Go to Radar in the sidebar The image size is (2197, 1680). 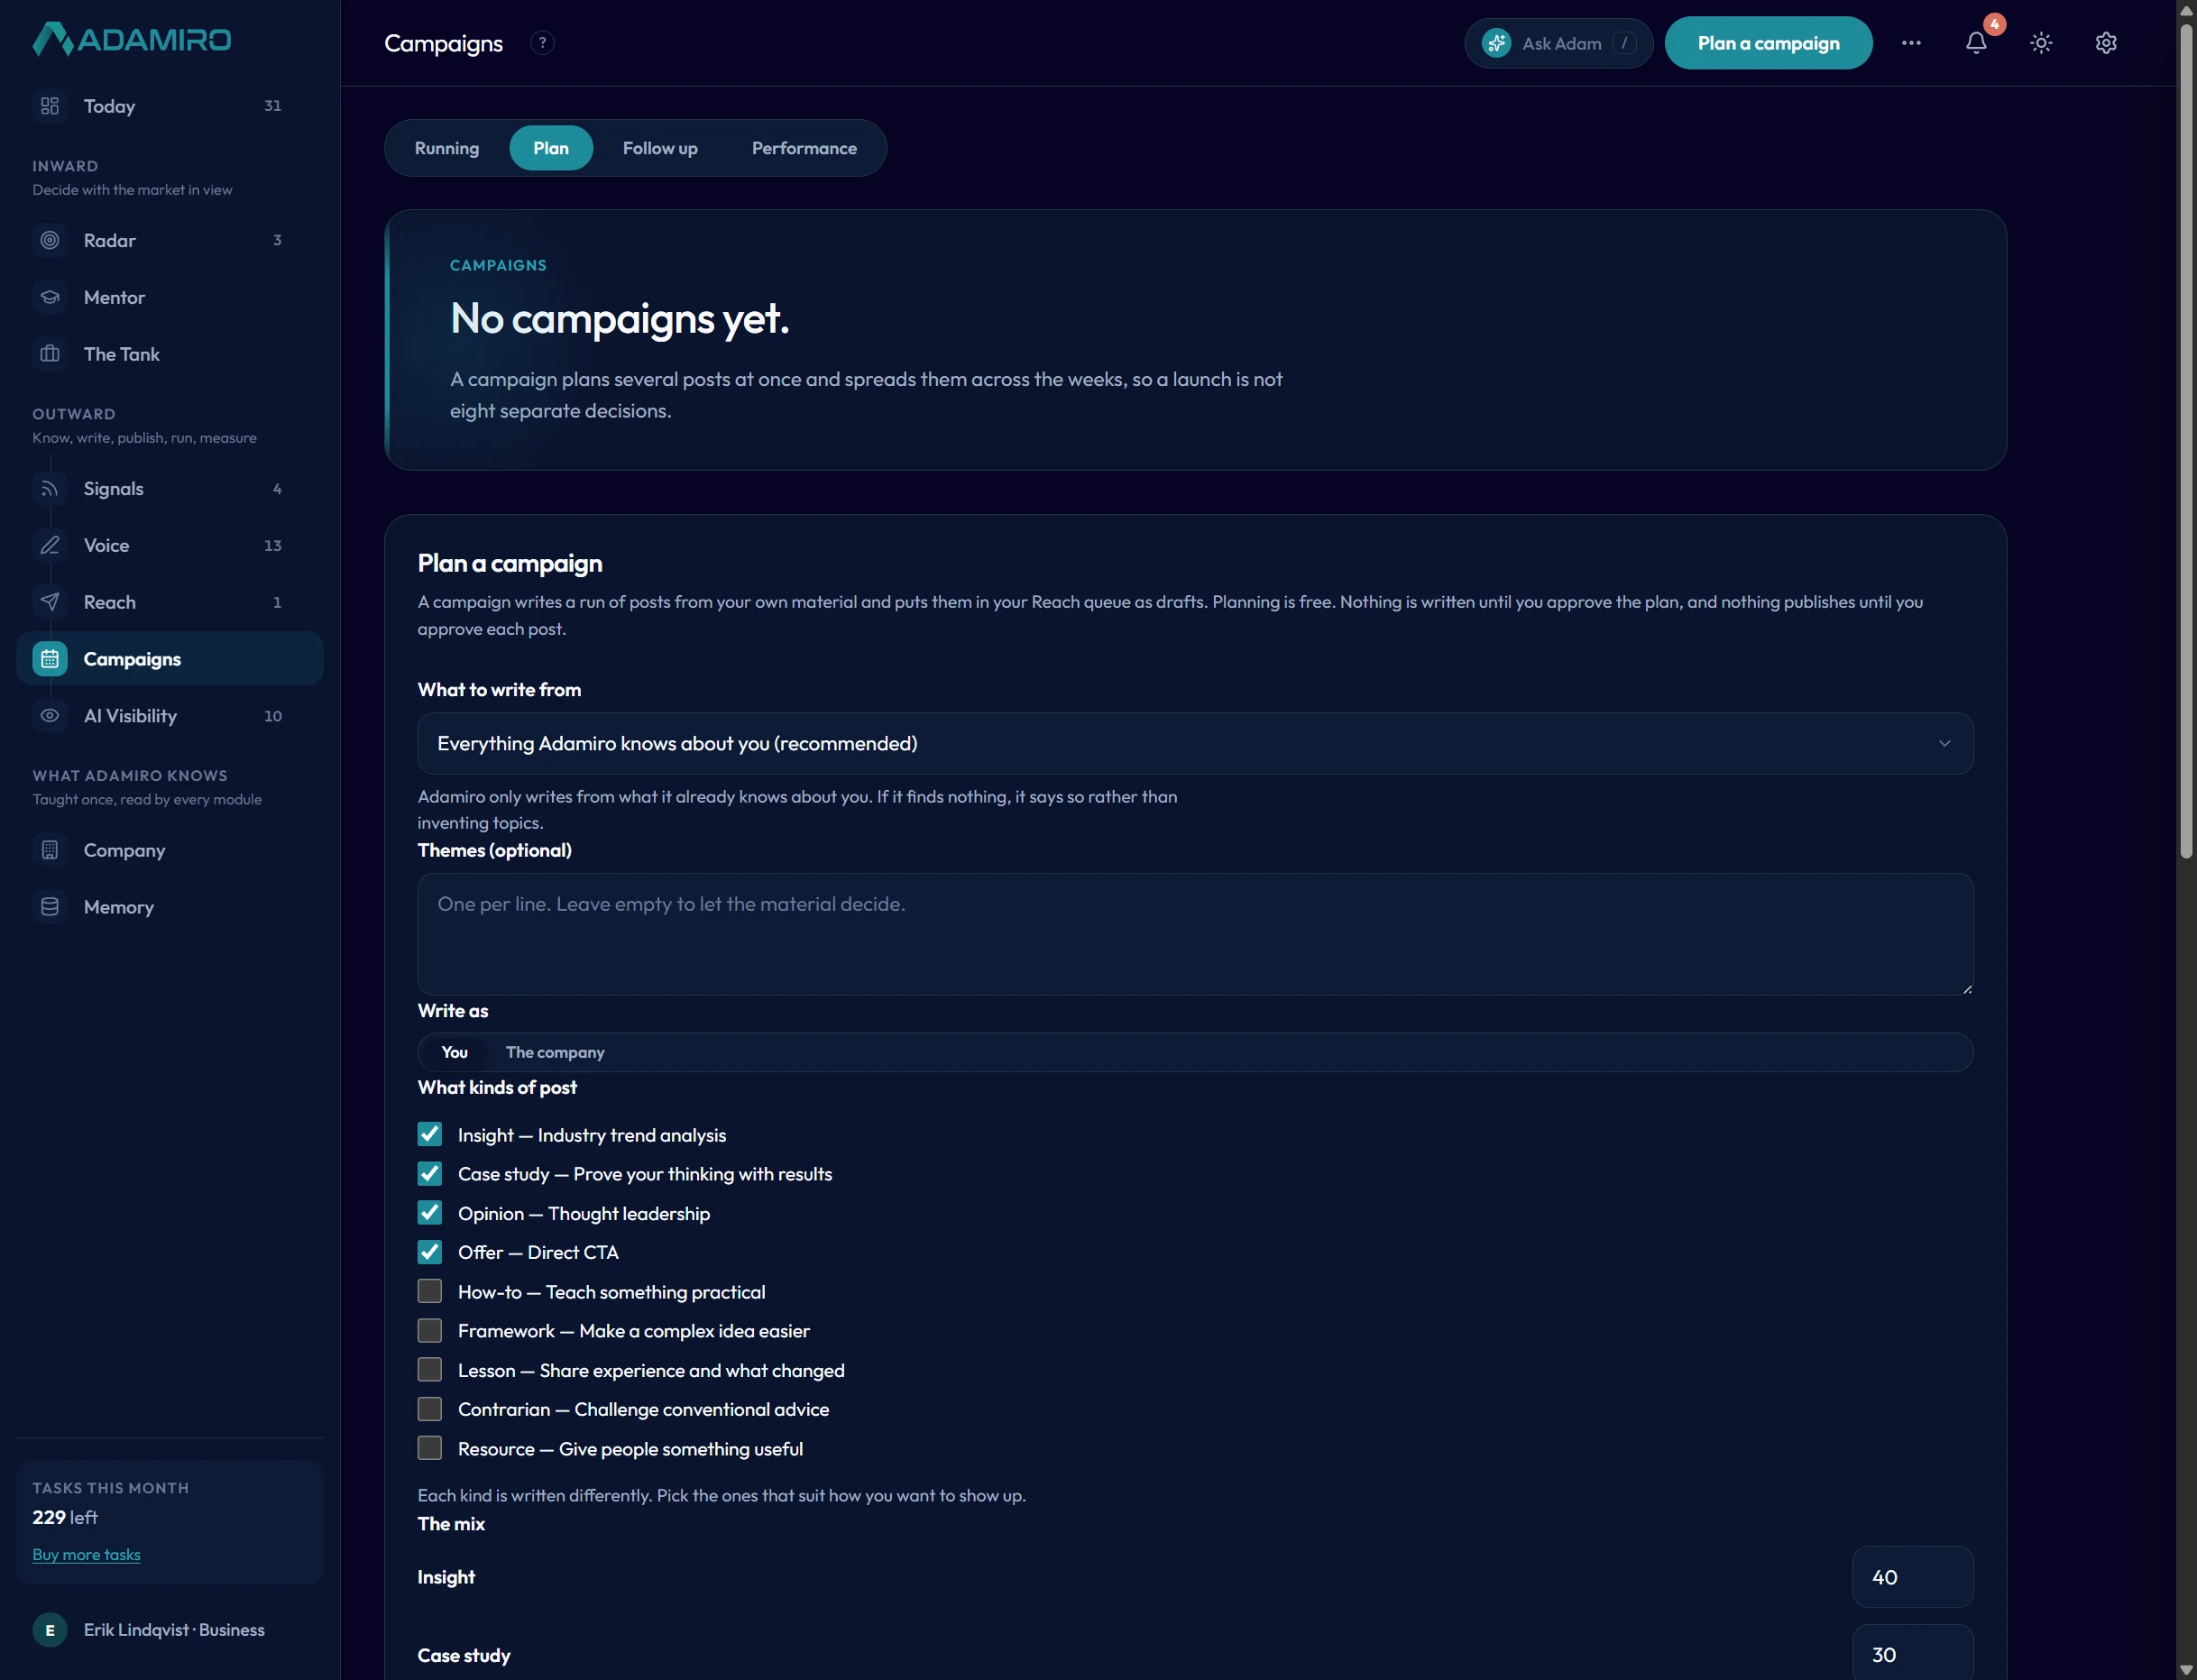170,240
